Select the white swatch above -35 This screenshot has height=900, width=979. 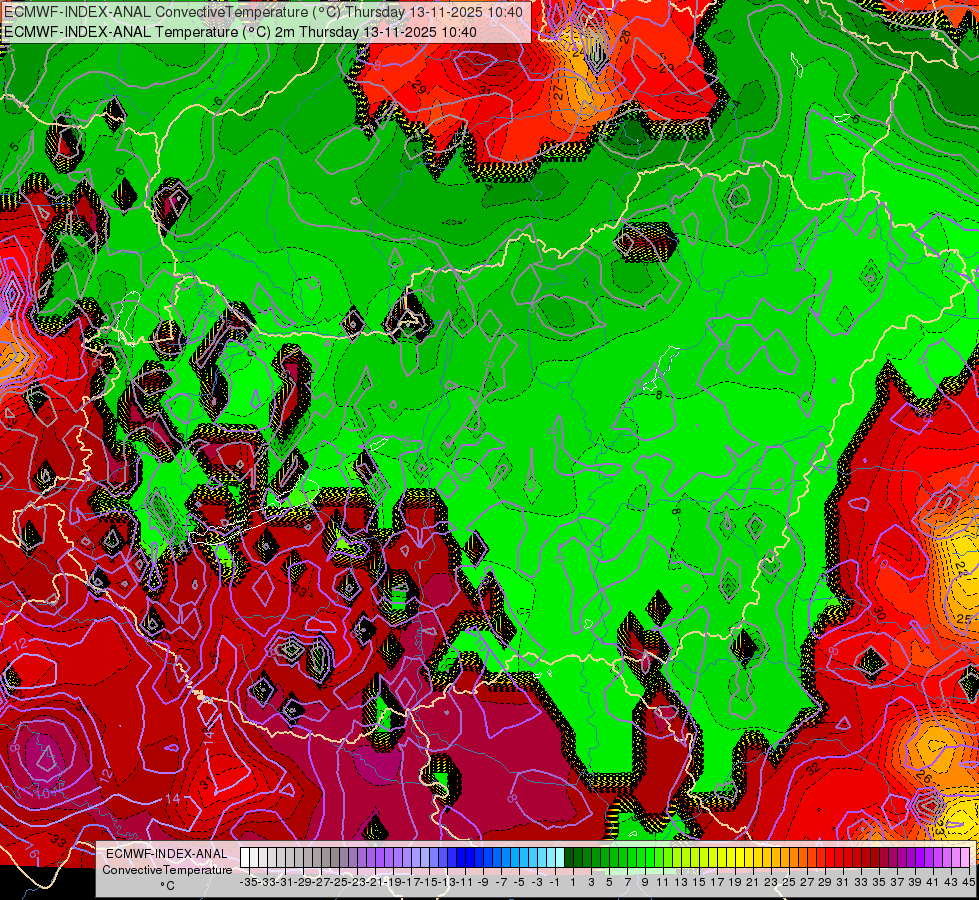245,858
